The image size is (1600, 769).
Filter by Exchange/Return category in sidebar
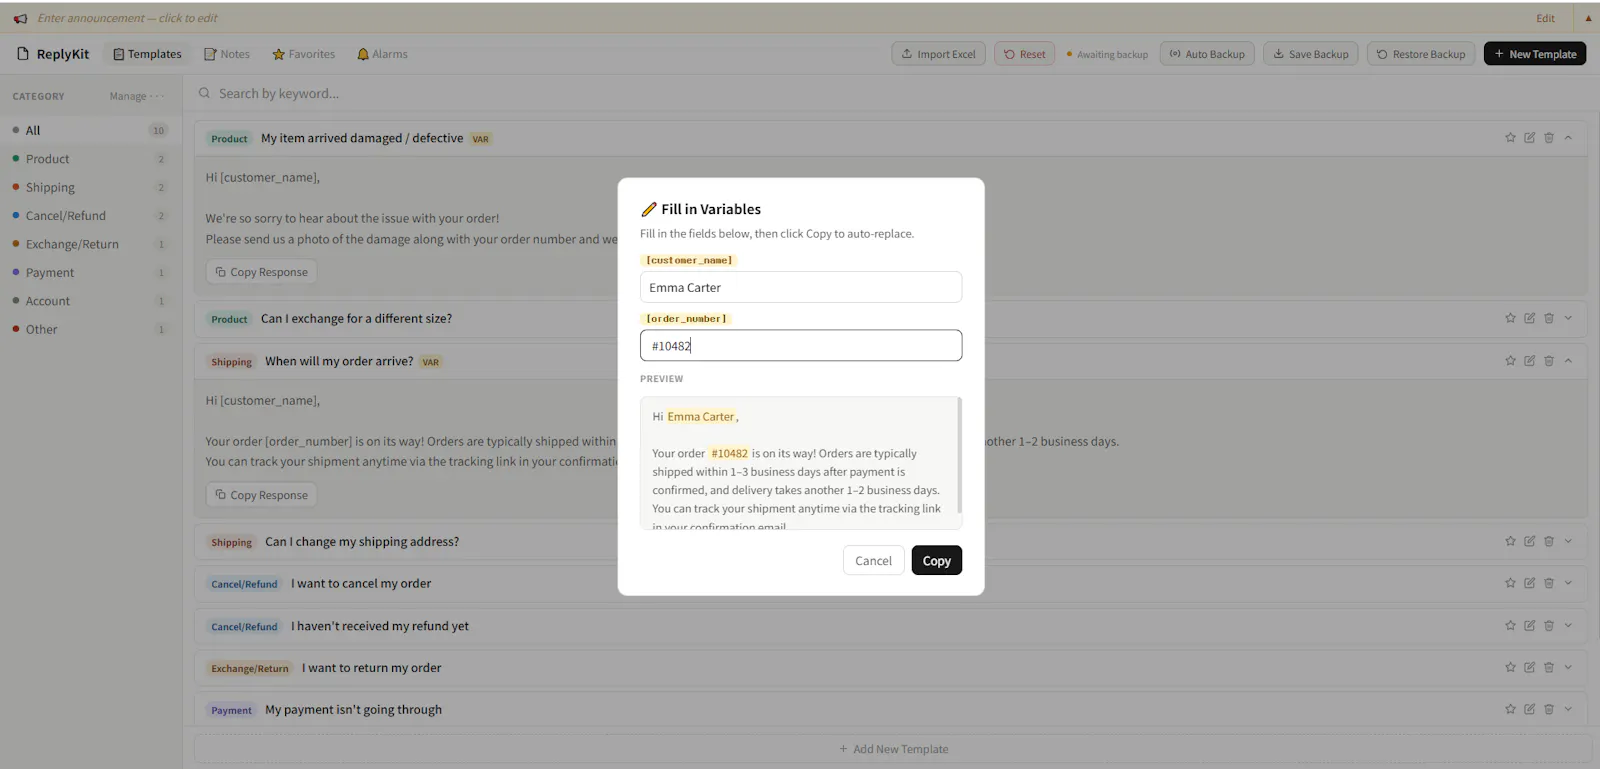click(x=90, y=244)
